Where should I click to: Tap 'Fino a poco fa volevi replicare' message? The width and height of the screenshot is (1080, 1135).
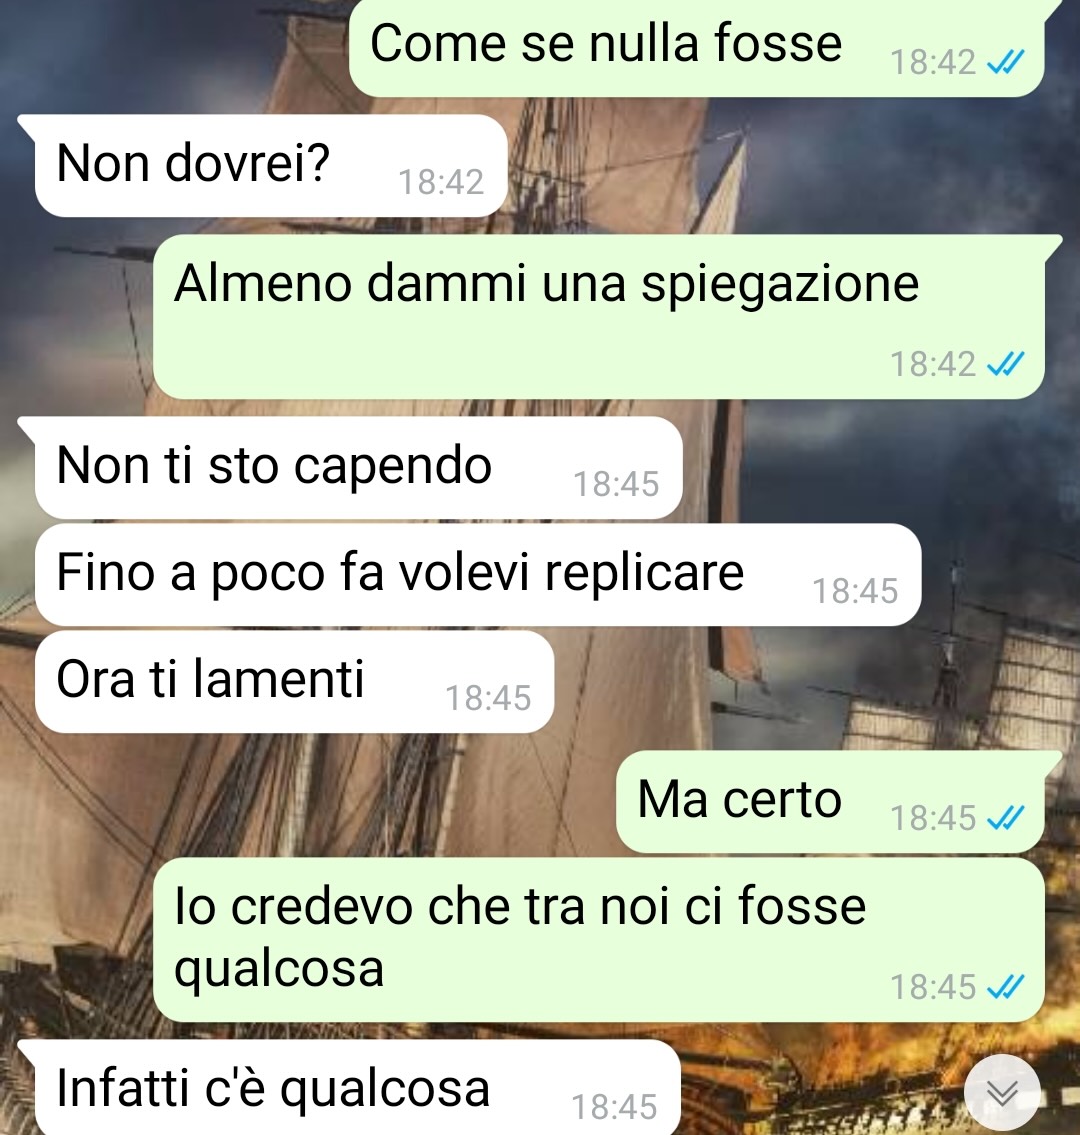click(478, 575)
